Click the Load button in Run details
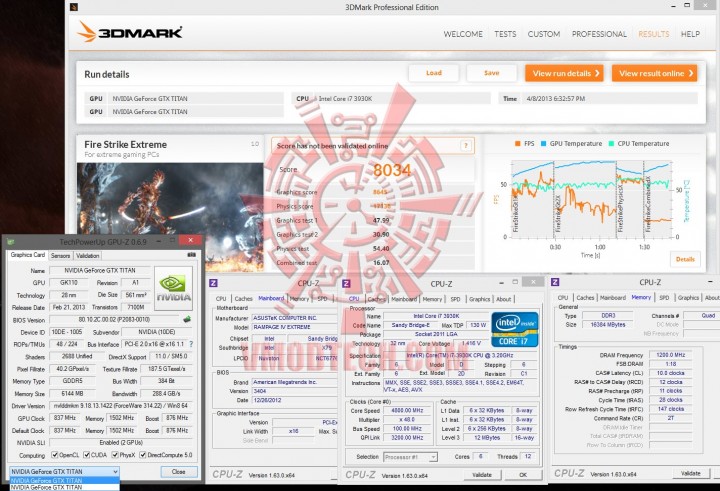The image size is (720, 491). (x=433, y=73)
